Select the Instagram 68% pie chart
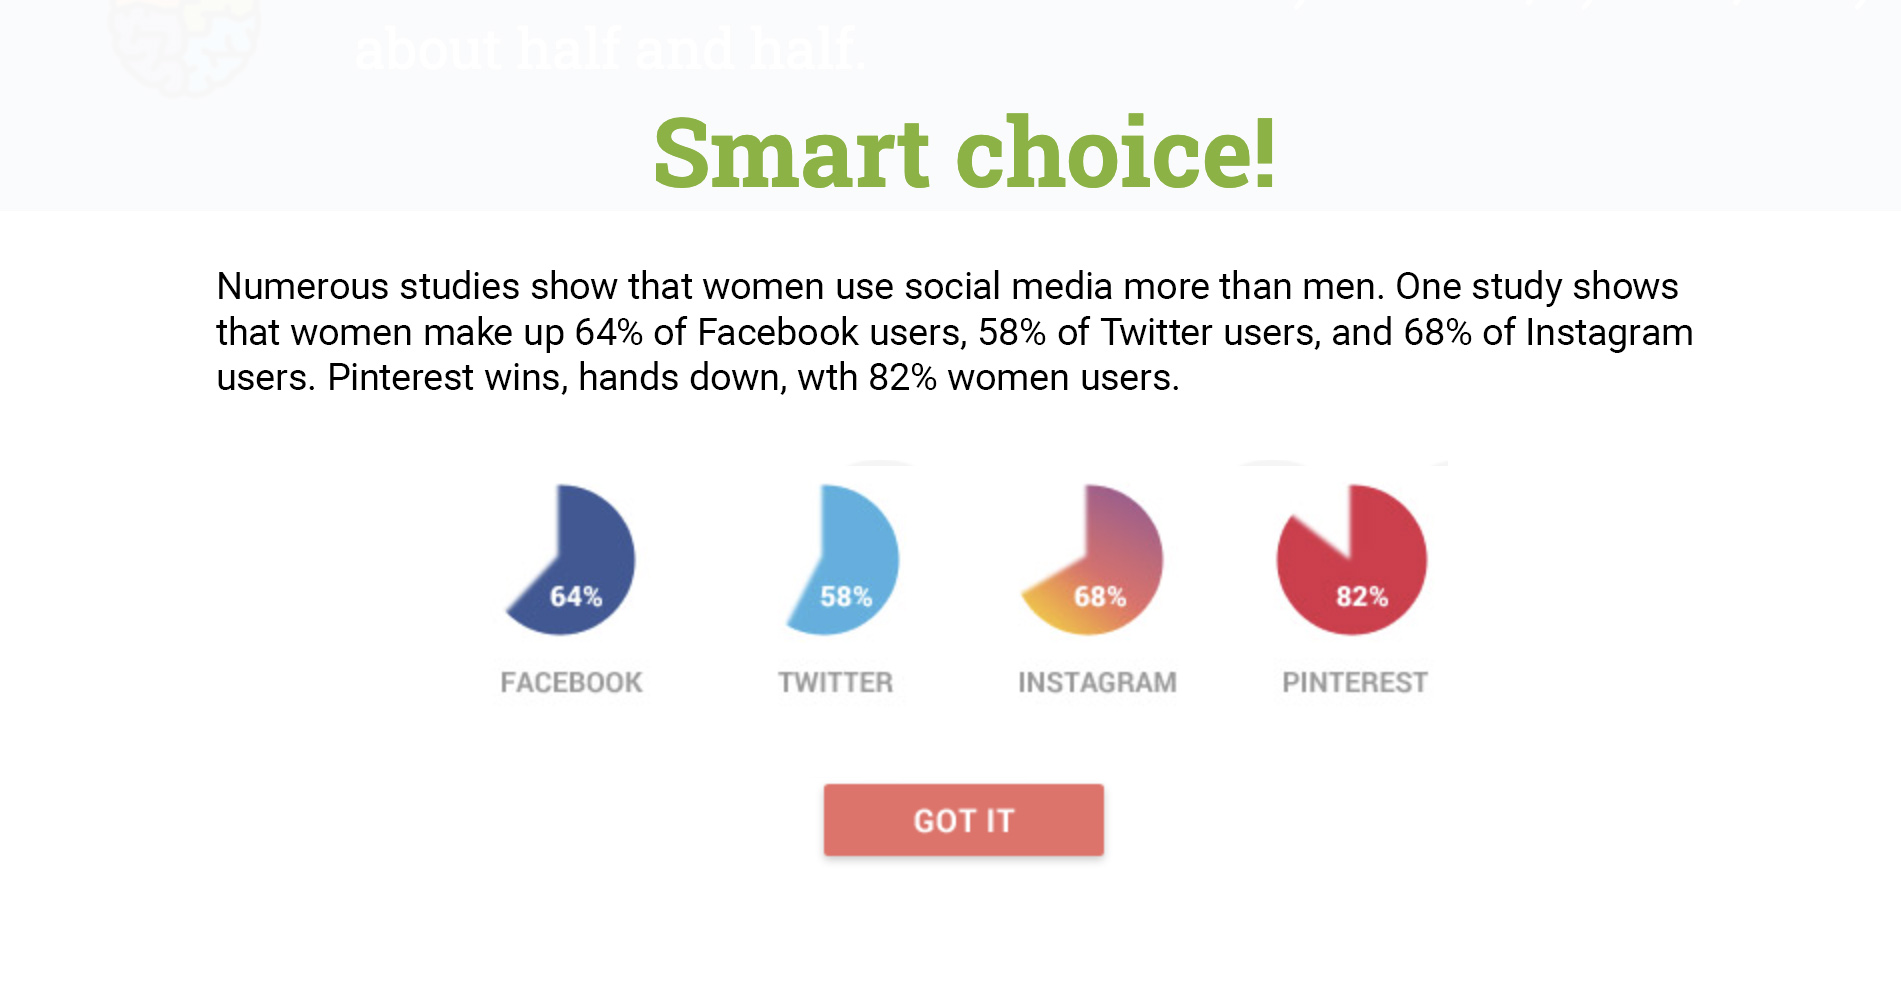This screenshot has width=1901, height=984. 1091,560
